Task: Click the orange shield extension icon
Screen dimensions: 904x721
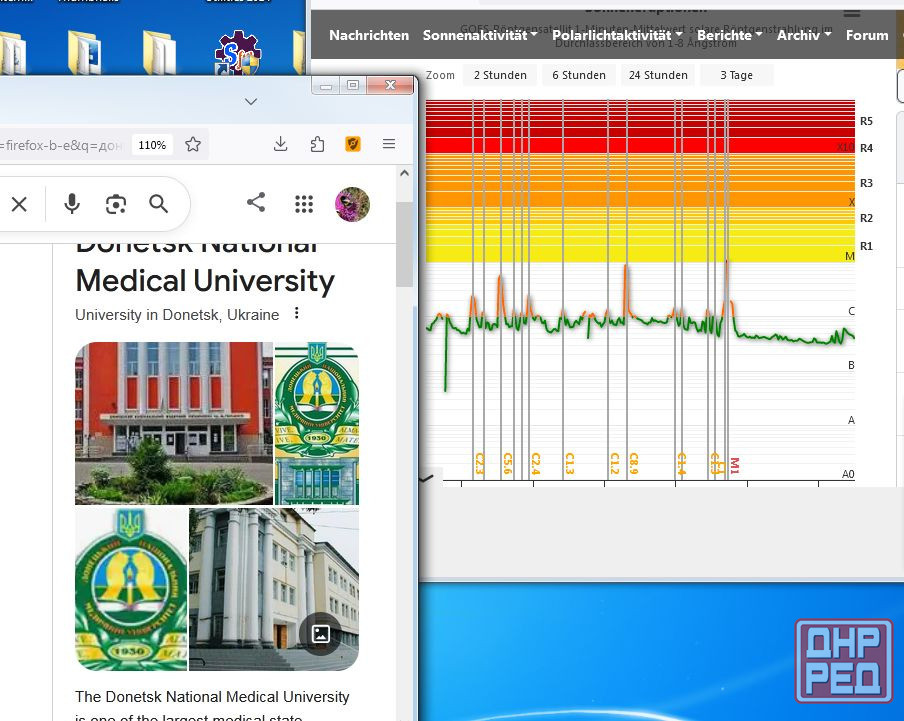Action: coord(353,144)
